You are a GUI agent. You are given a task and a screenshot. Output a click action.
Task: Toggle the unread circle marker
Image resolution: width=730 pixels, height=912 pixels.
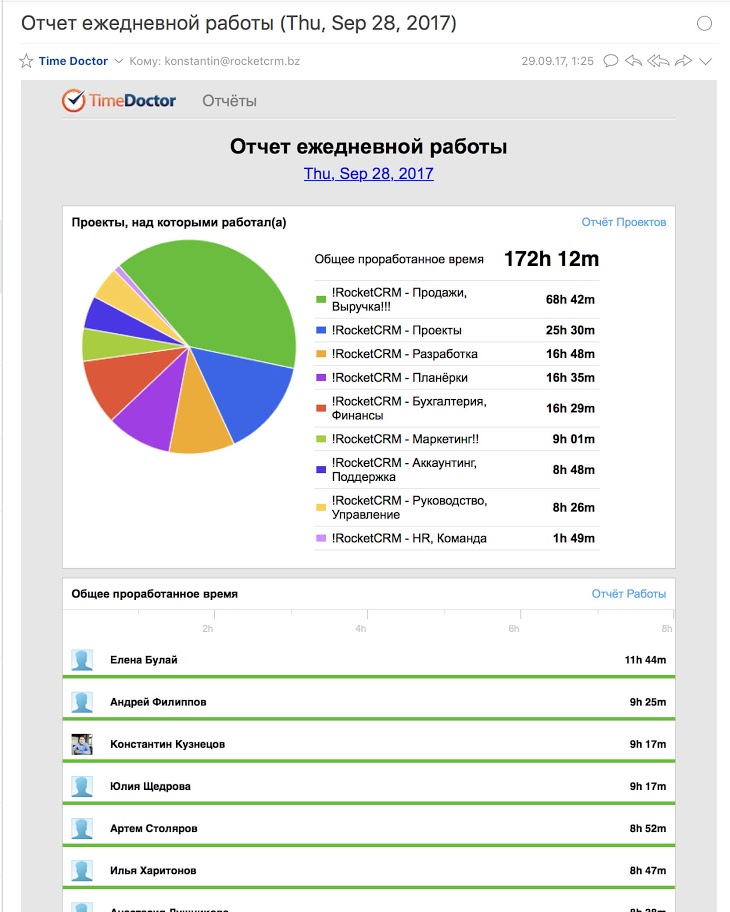point(704,23)
